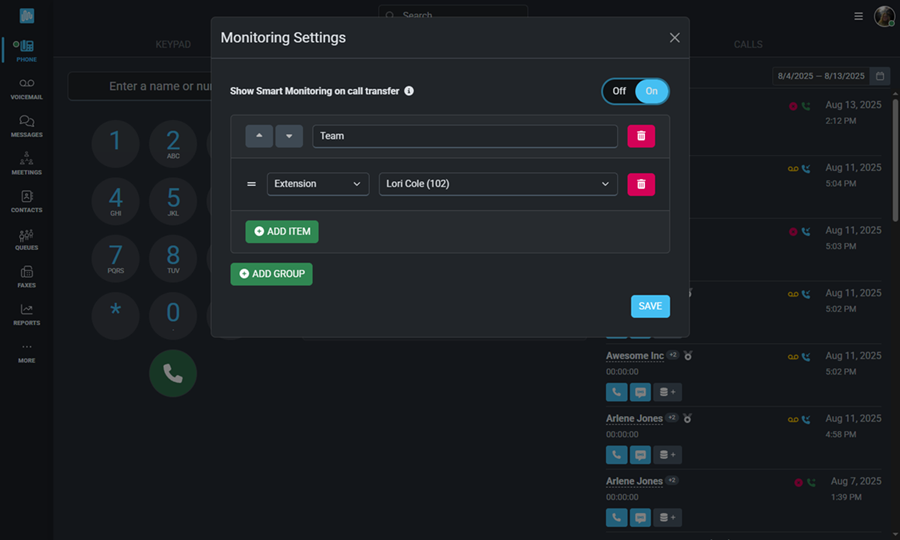Open Contacts in the sidebar
The image size is (900, 540).
26,201
